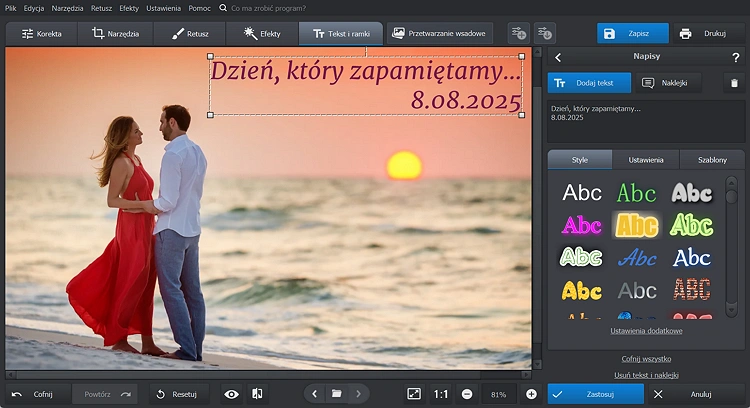Choose the orange patterned ABC style
The image size is (750, 408).
(x=692, y=289)
